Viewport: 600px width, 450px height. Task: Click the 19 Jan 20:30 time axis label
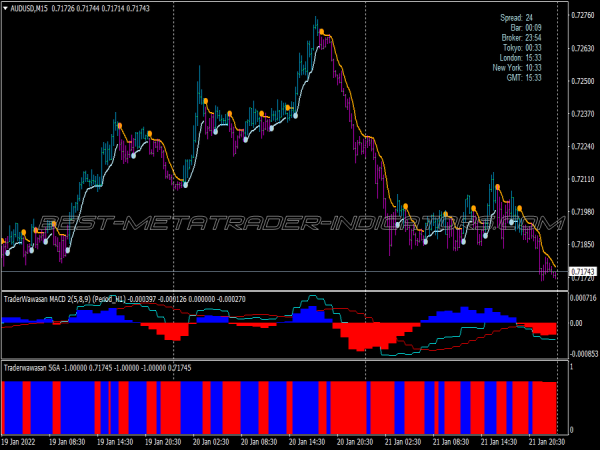pyautogui.click(x=163, y=442)
